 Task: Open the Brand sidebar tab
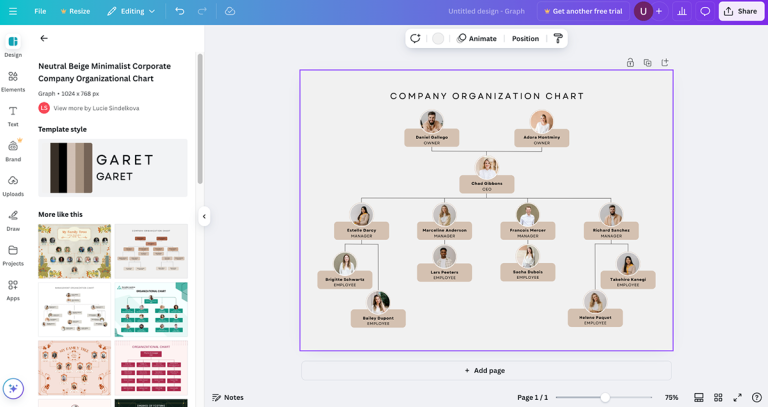pos(13,151)
